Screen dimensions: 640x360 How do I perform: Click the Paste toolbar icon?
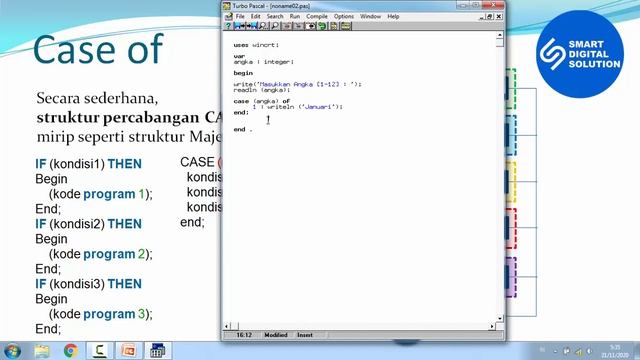click(311, 26)
